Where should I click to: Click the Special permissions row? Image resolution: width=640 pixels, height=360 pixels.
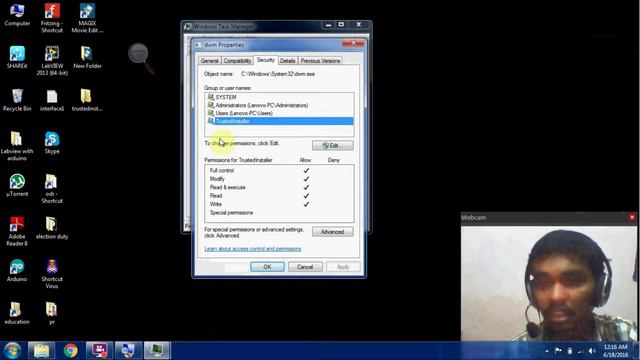click(x=279, y=213)
